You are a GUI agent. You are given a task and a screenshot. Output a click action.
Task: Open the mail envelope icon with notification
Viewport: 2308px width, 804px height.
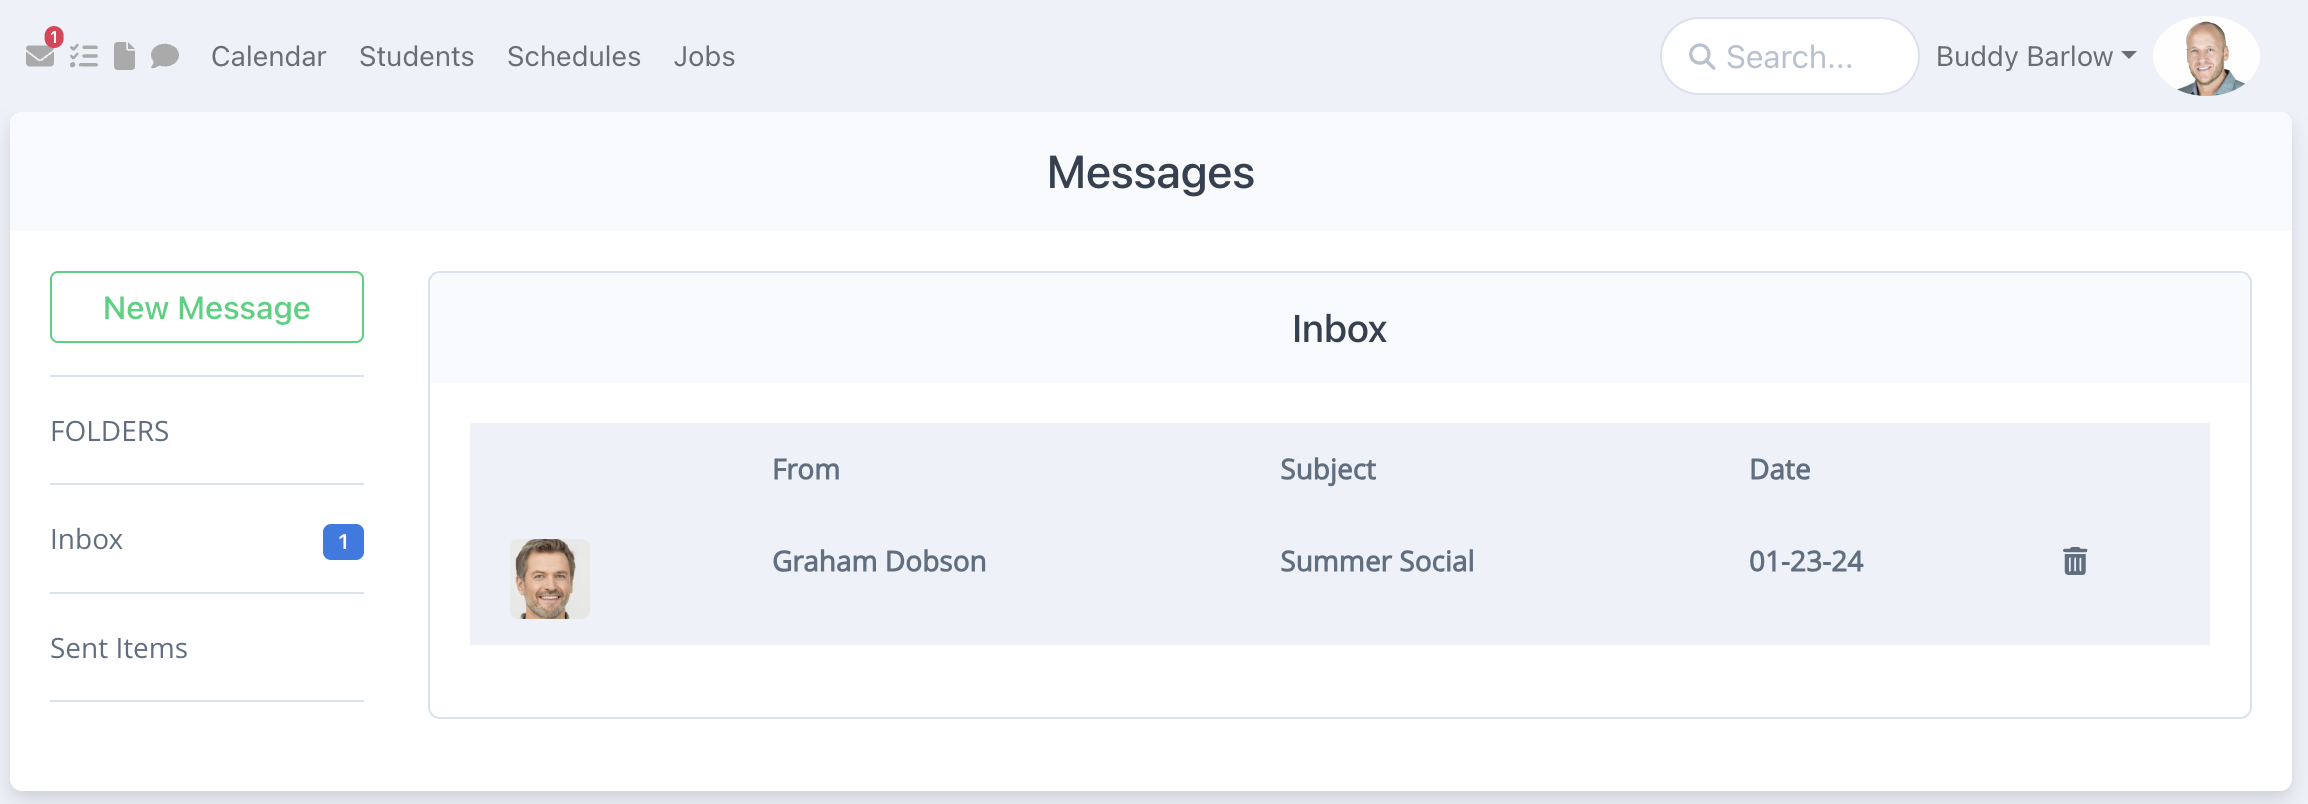[40, 56]
